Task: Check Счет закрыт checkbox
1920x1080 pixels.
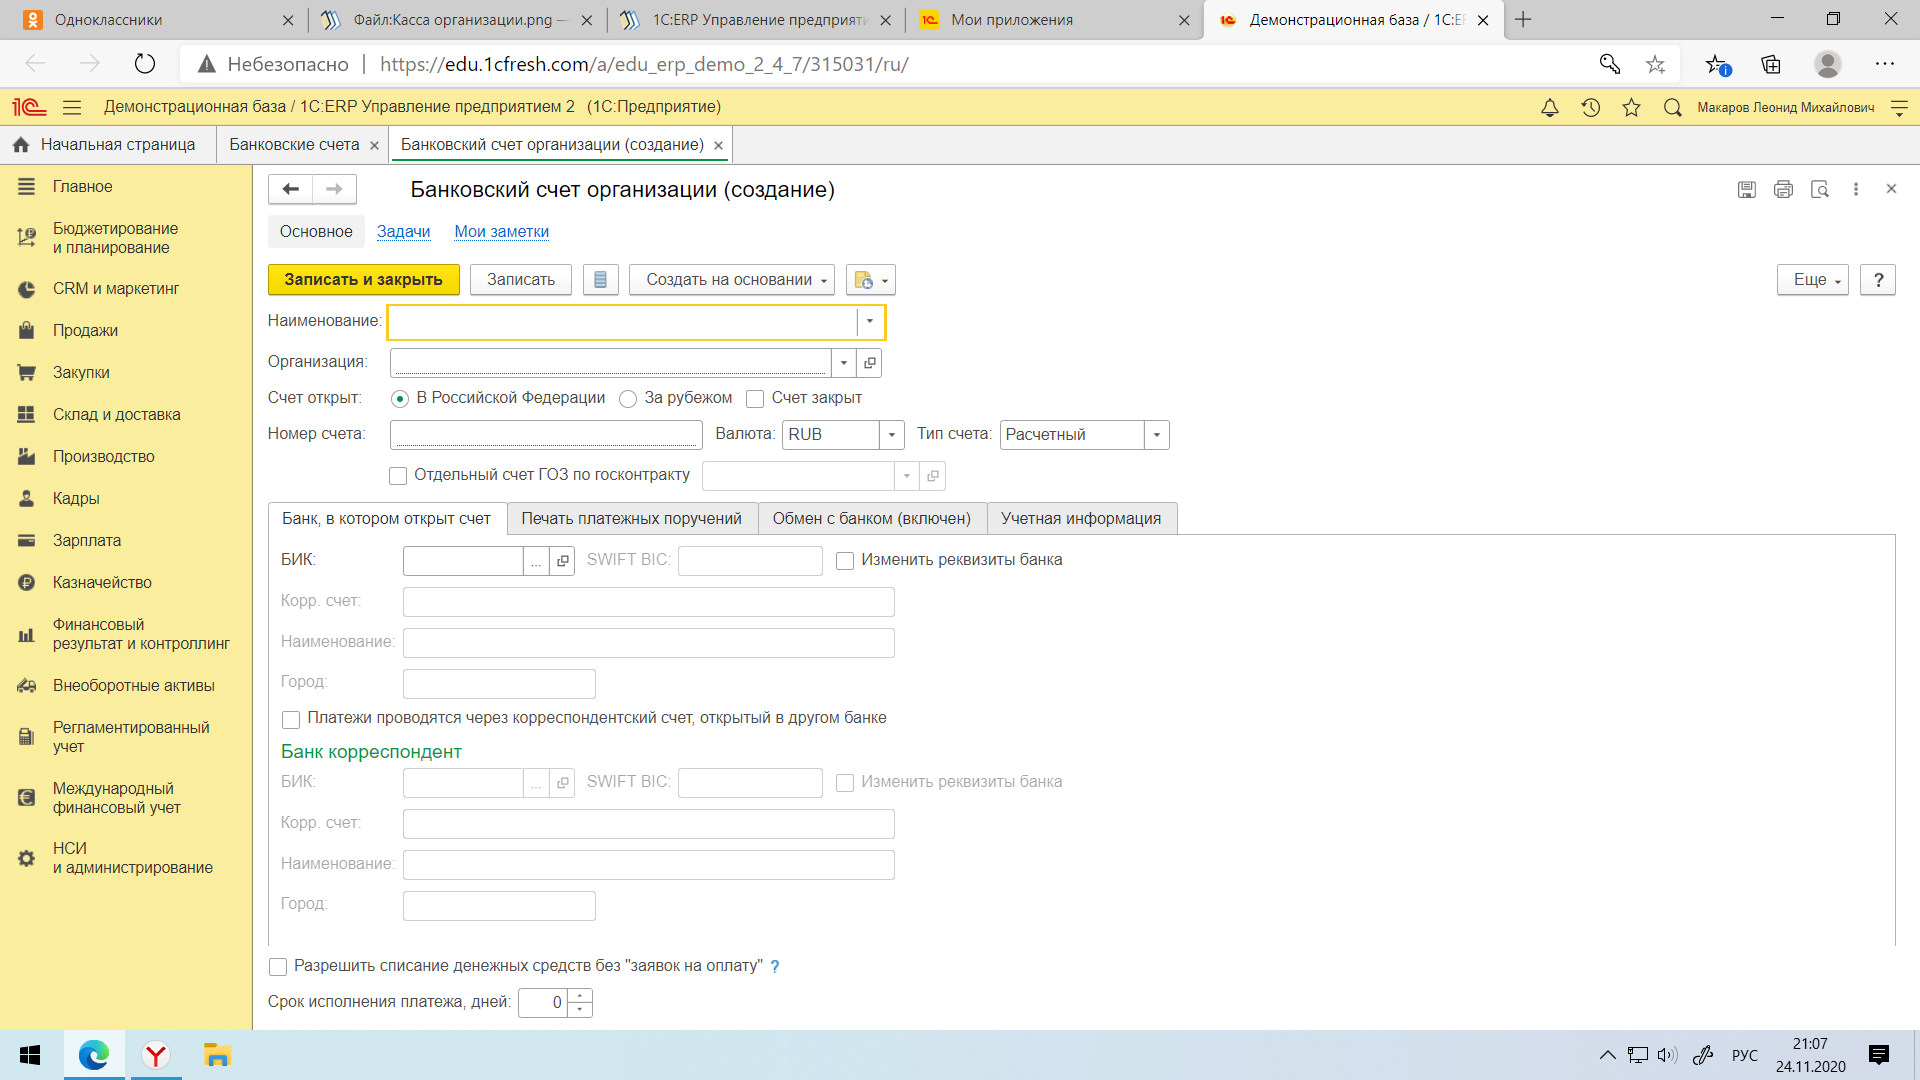Action: point(755,399)
